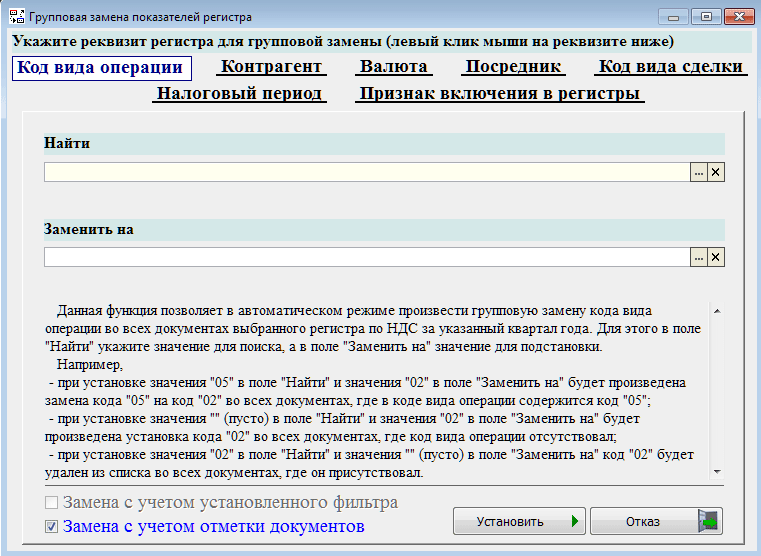761x556 pixels.
Task: Click the 'Установить' button
Action: tap(519, 522)
